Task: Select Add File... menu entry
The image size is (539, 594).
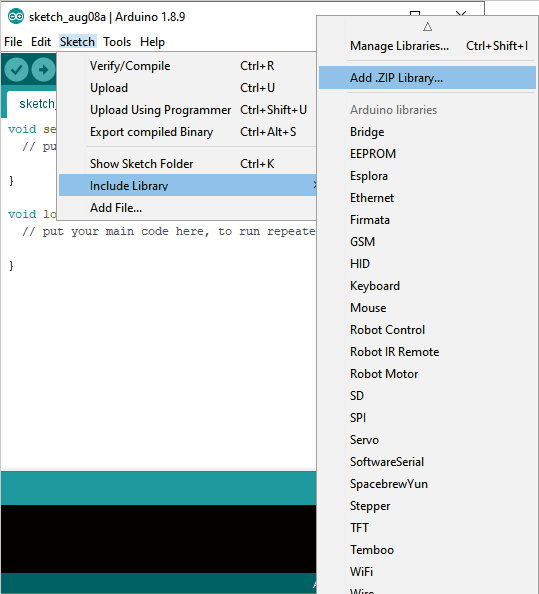Action: pos(187,208)
